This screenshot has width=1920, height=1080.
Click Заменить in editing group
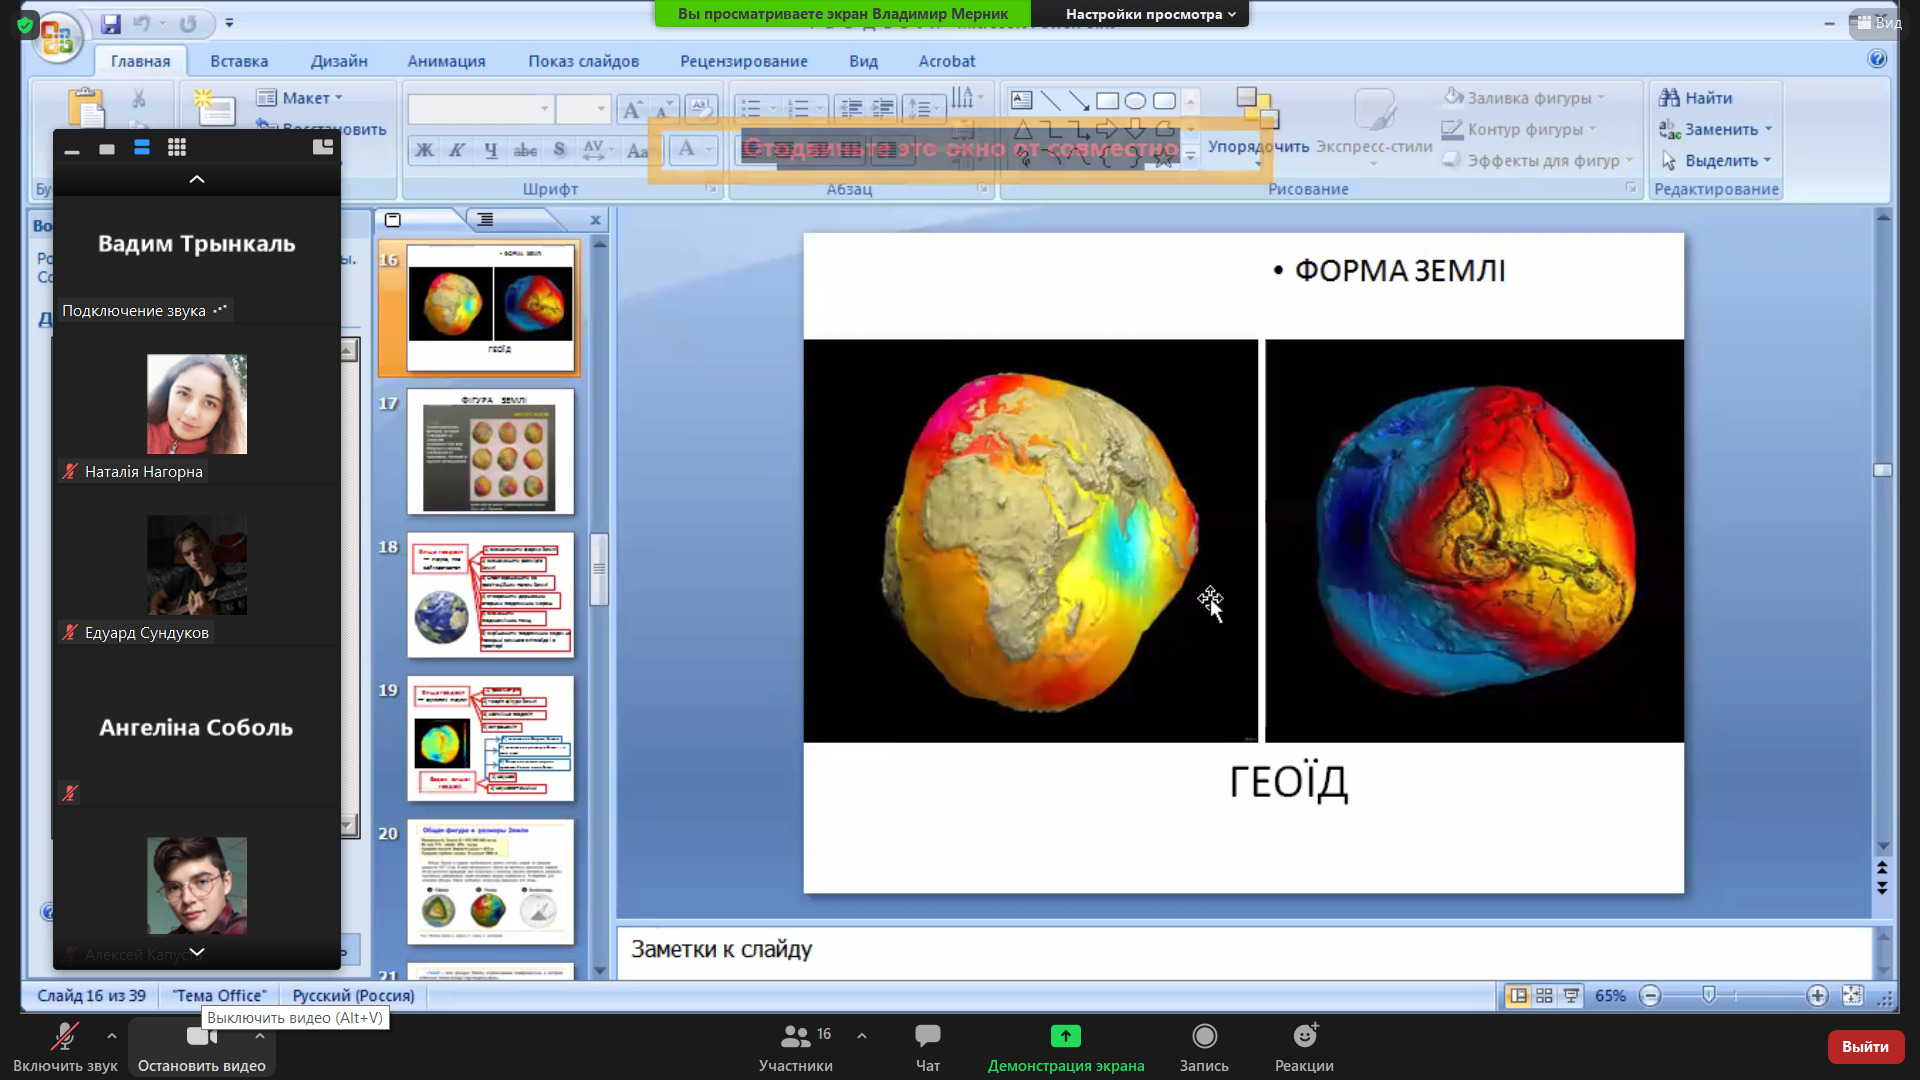(1720, 129)
